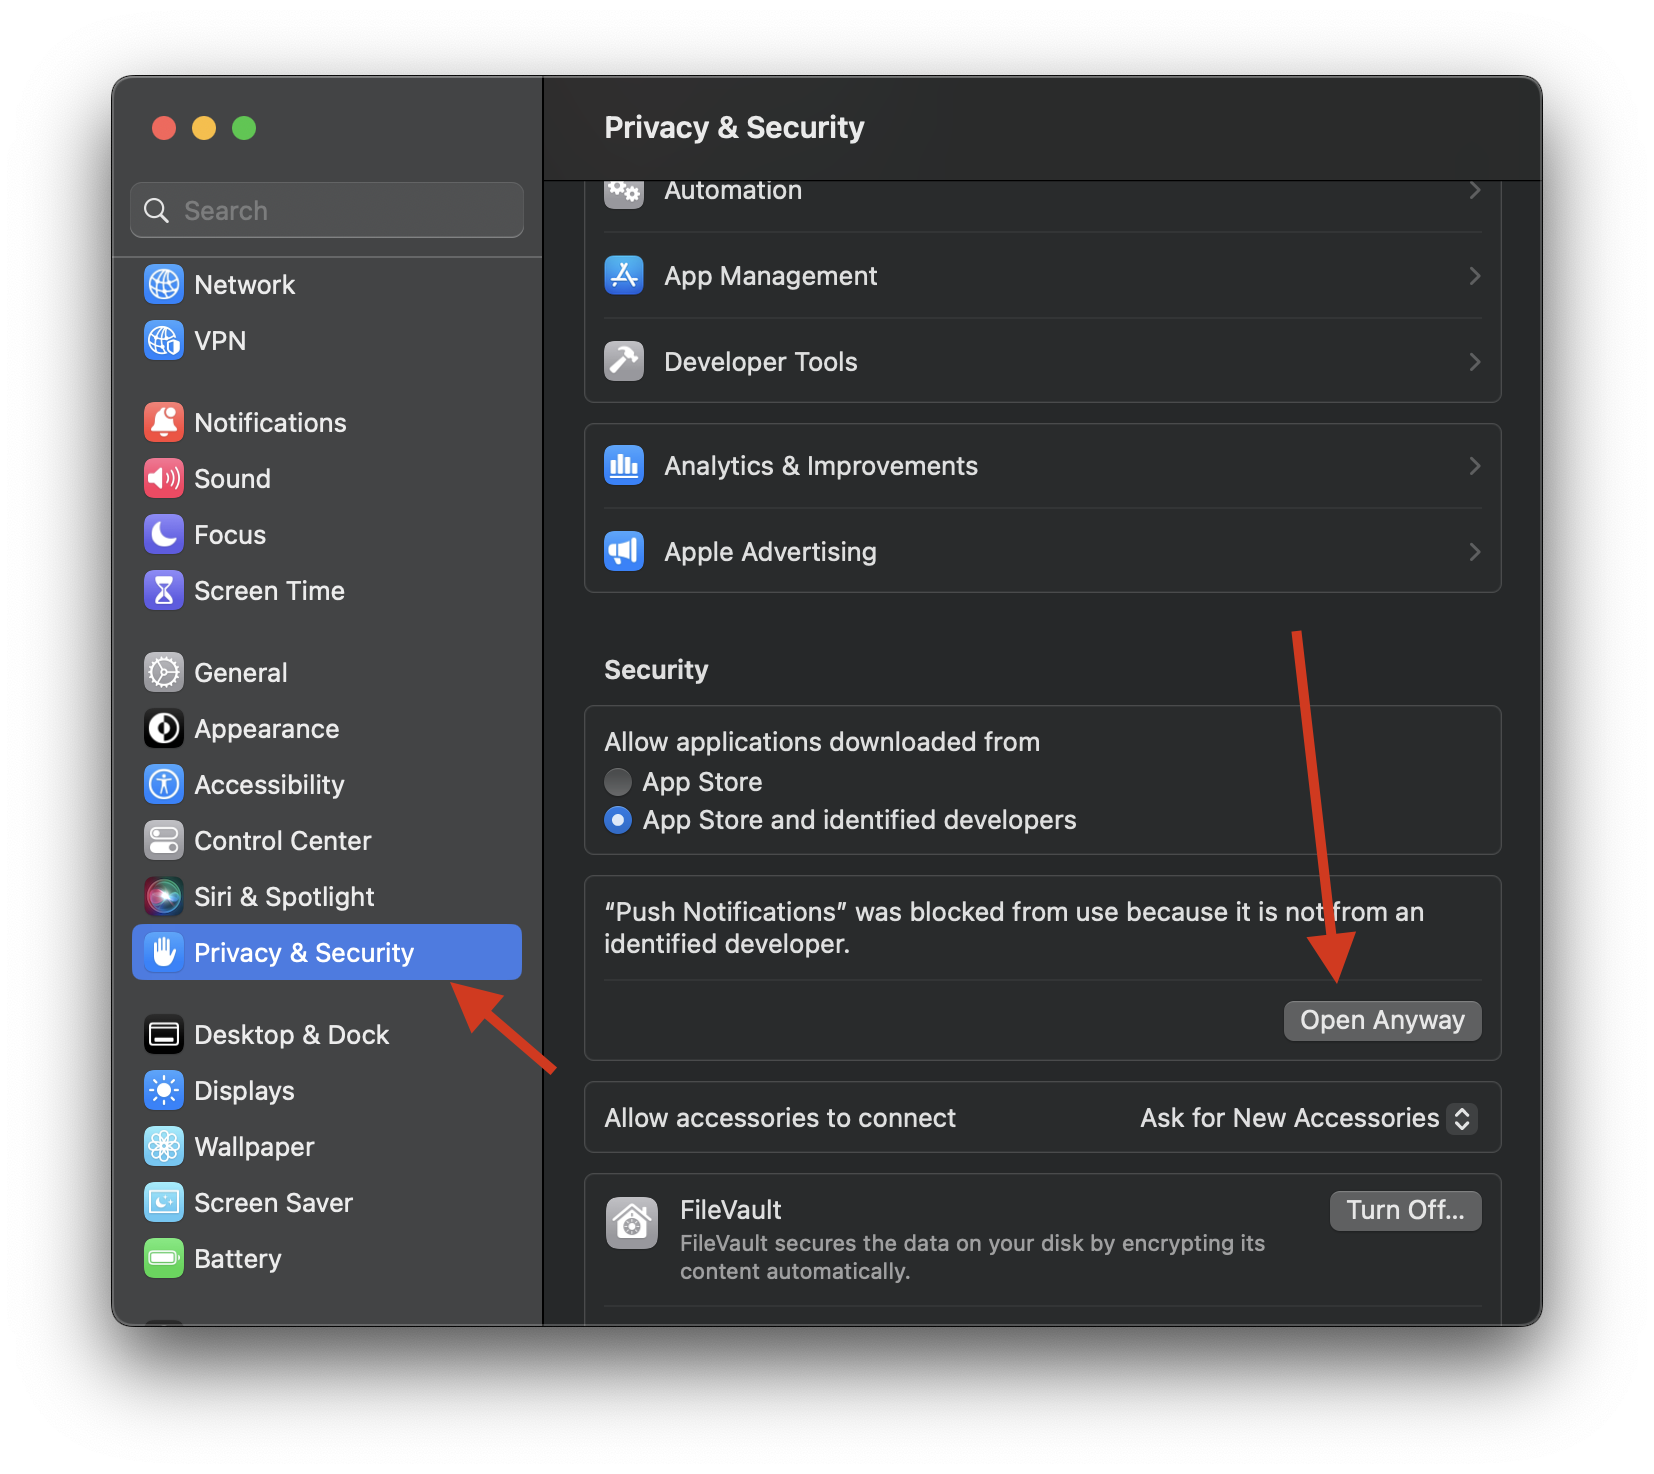The height and width of the screenshot is (1474, 1654).
Task: Click the Focus moon icon
Action: [164, 535]
